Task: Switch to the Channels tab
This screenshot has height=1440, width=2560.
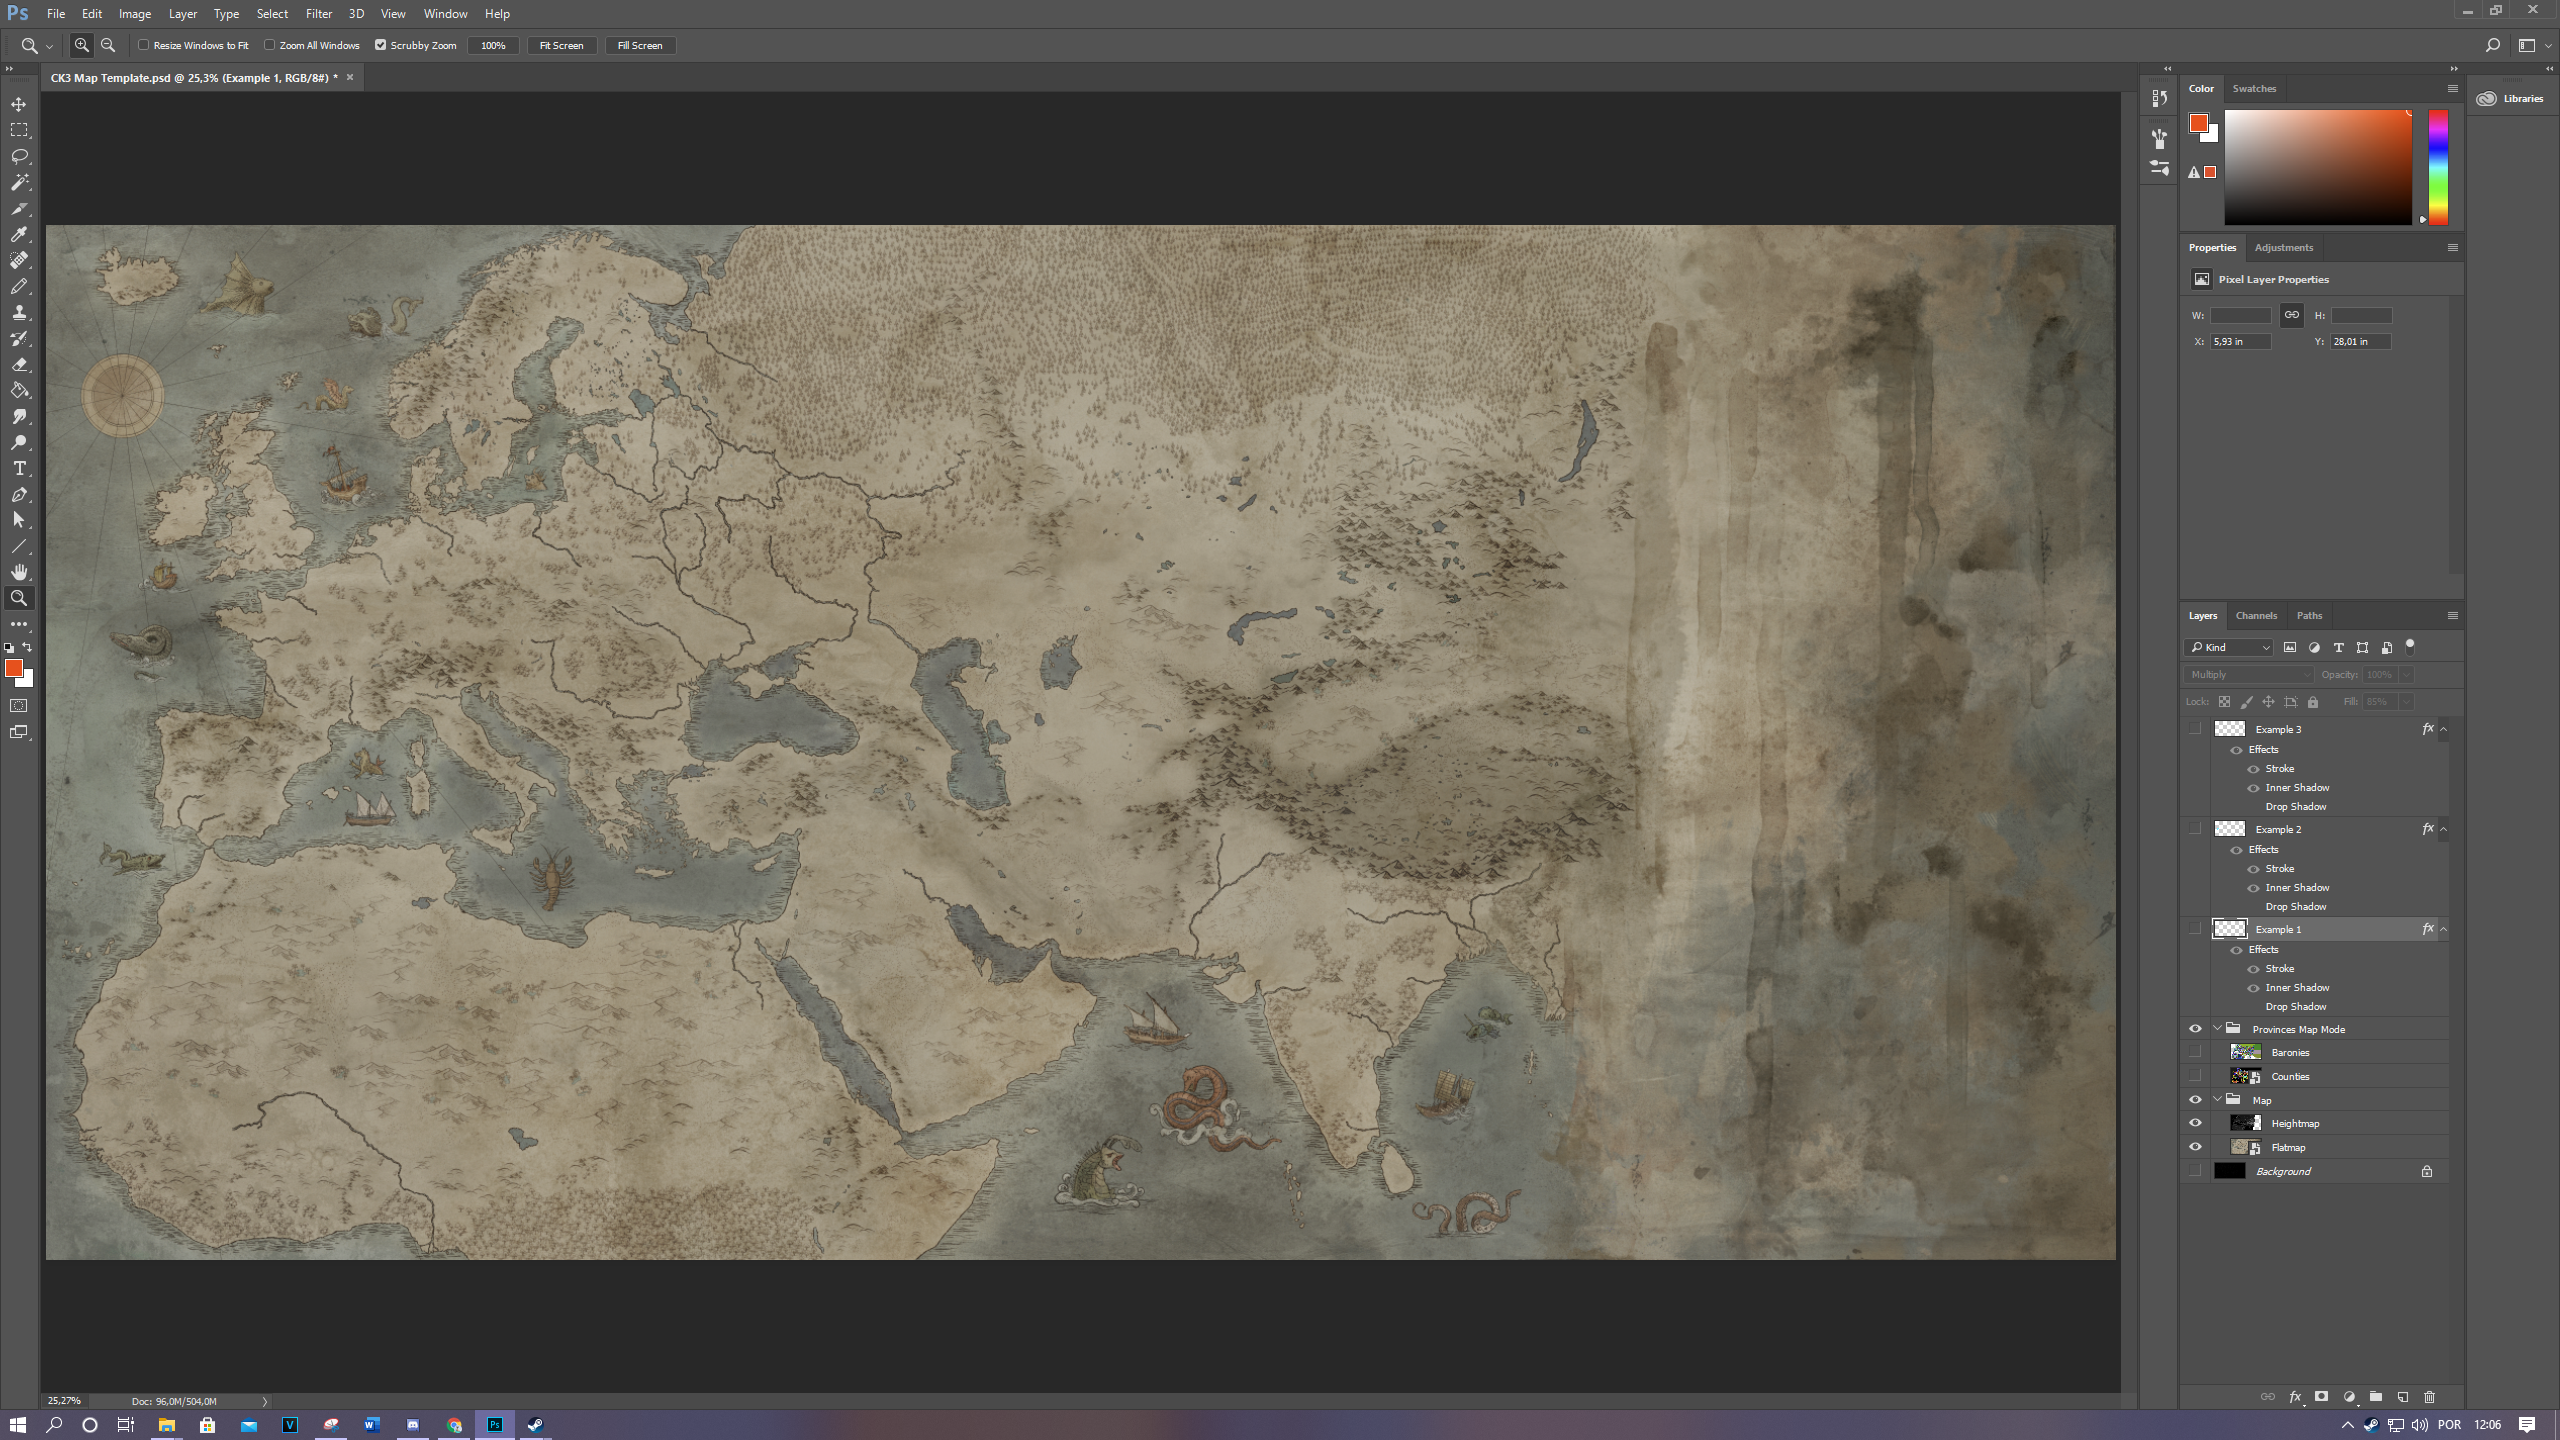Action: pos(2256,616)
